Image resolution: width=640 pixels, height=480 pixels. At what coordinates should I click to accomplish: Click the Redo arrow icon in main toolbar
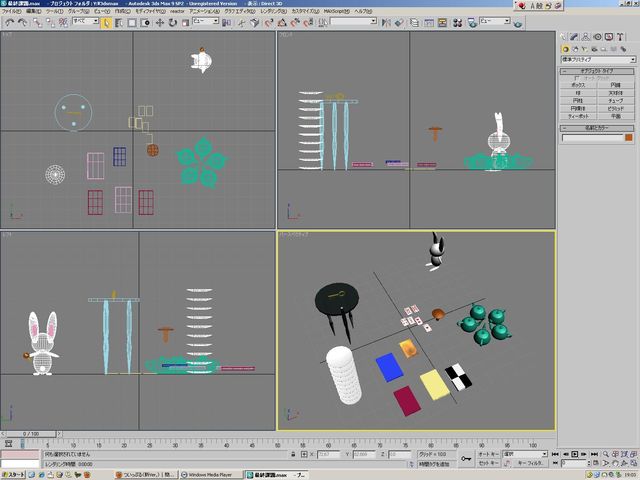point(23,22)
